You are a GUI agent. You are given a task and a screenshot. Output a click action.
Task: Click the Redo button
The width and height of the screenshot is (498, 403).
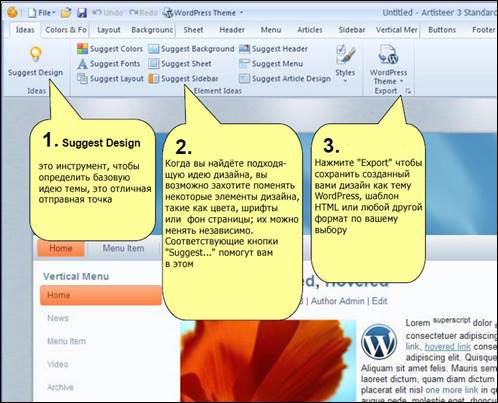click(x=143, y=13)
